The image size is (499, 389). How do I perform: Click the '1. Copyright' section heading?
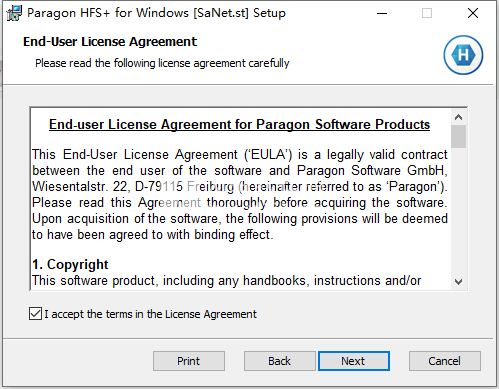pos(70,264)
